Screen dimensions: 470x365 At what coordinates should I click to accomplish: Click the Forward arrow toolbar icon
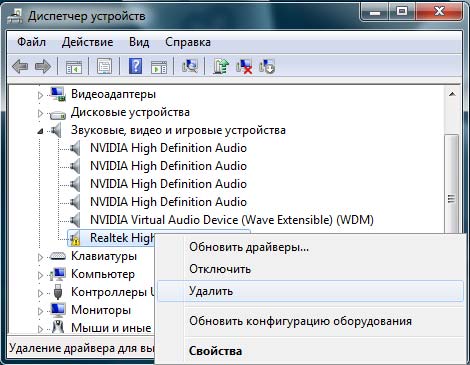pyautogui.click(x=43, y=66)
